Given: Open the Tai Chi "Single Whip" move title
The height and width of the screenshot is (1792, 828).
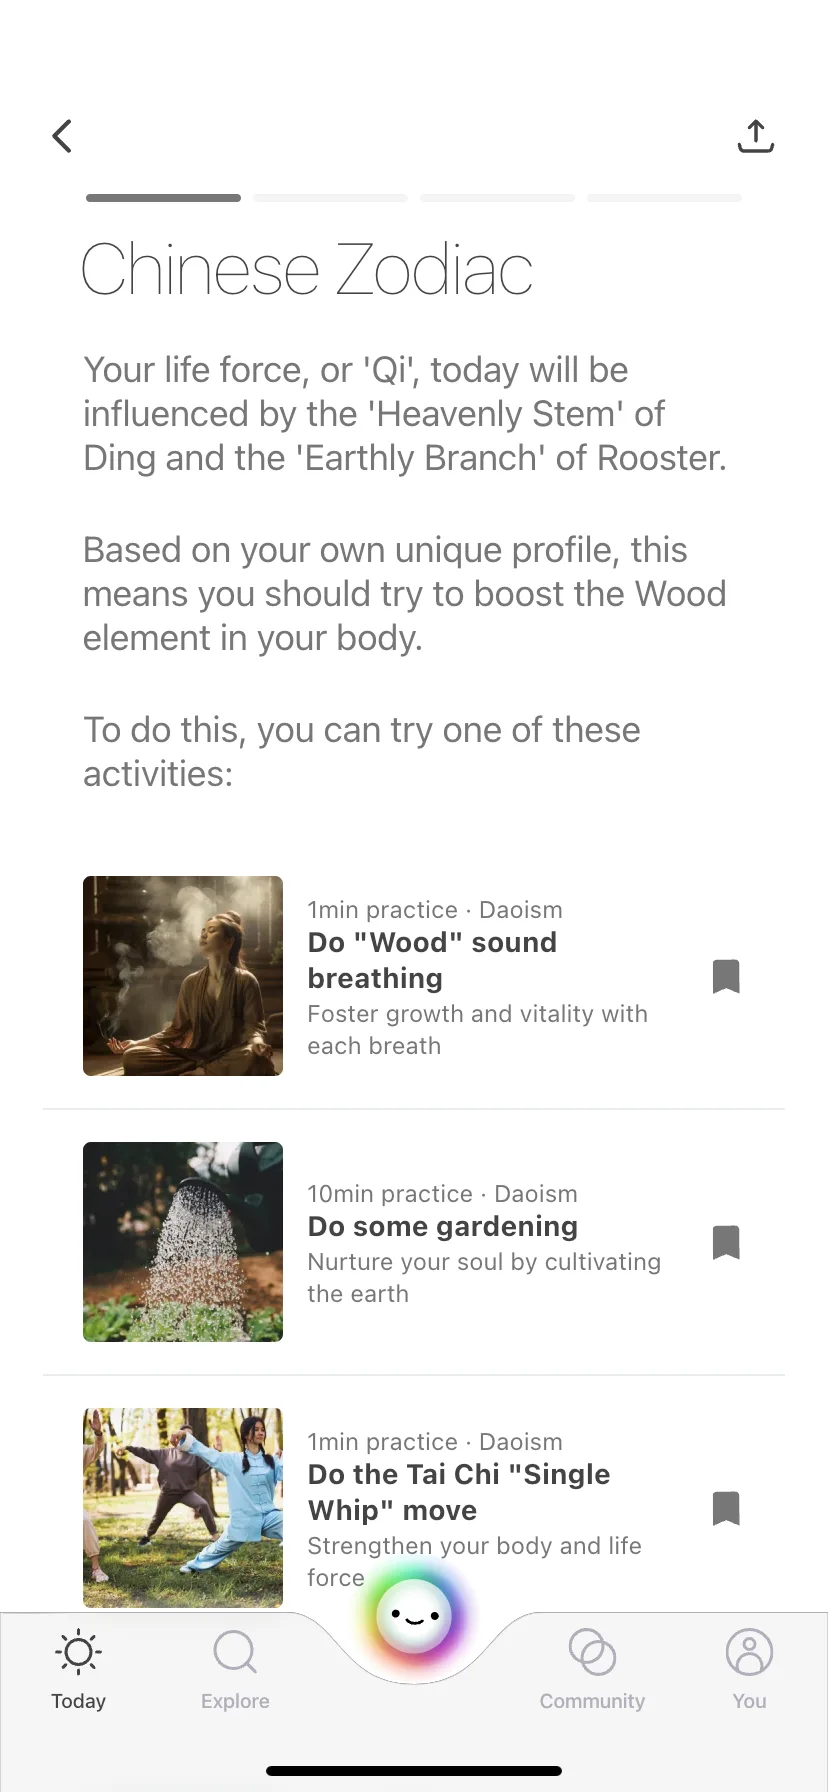Looking at the screenshot, I should pyautogui.click(x=459, y=1492).
